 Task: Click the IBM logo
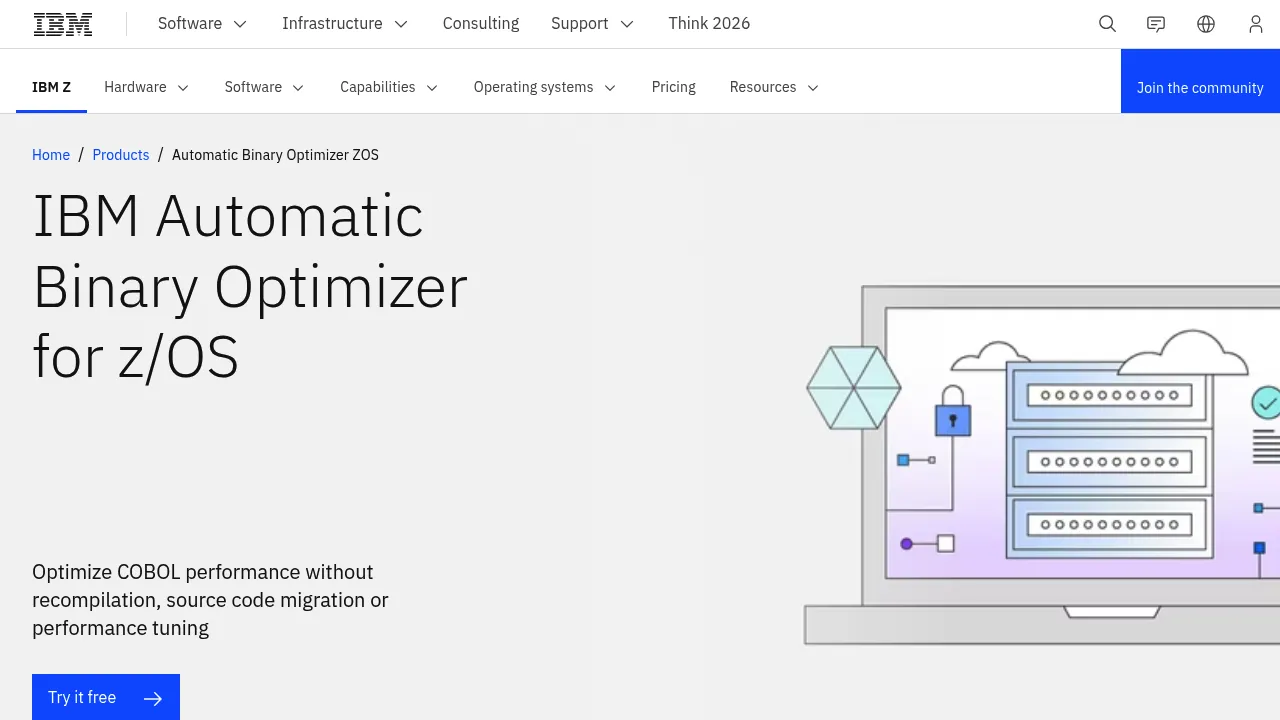click(63, 24)
